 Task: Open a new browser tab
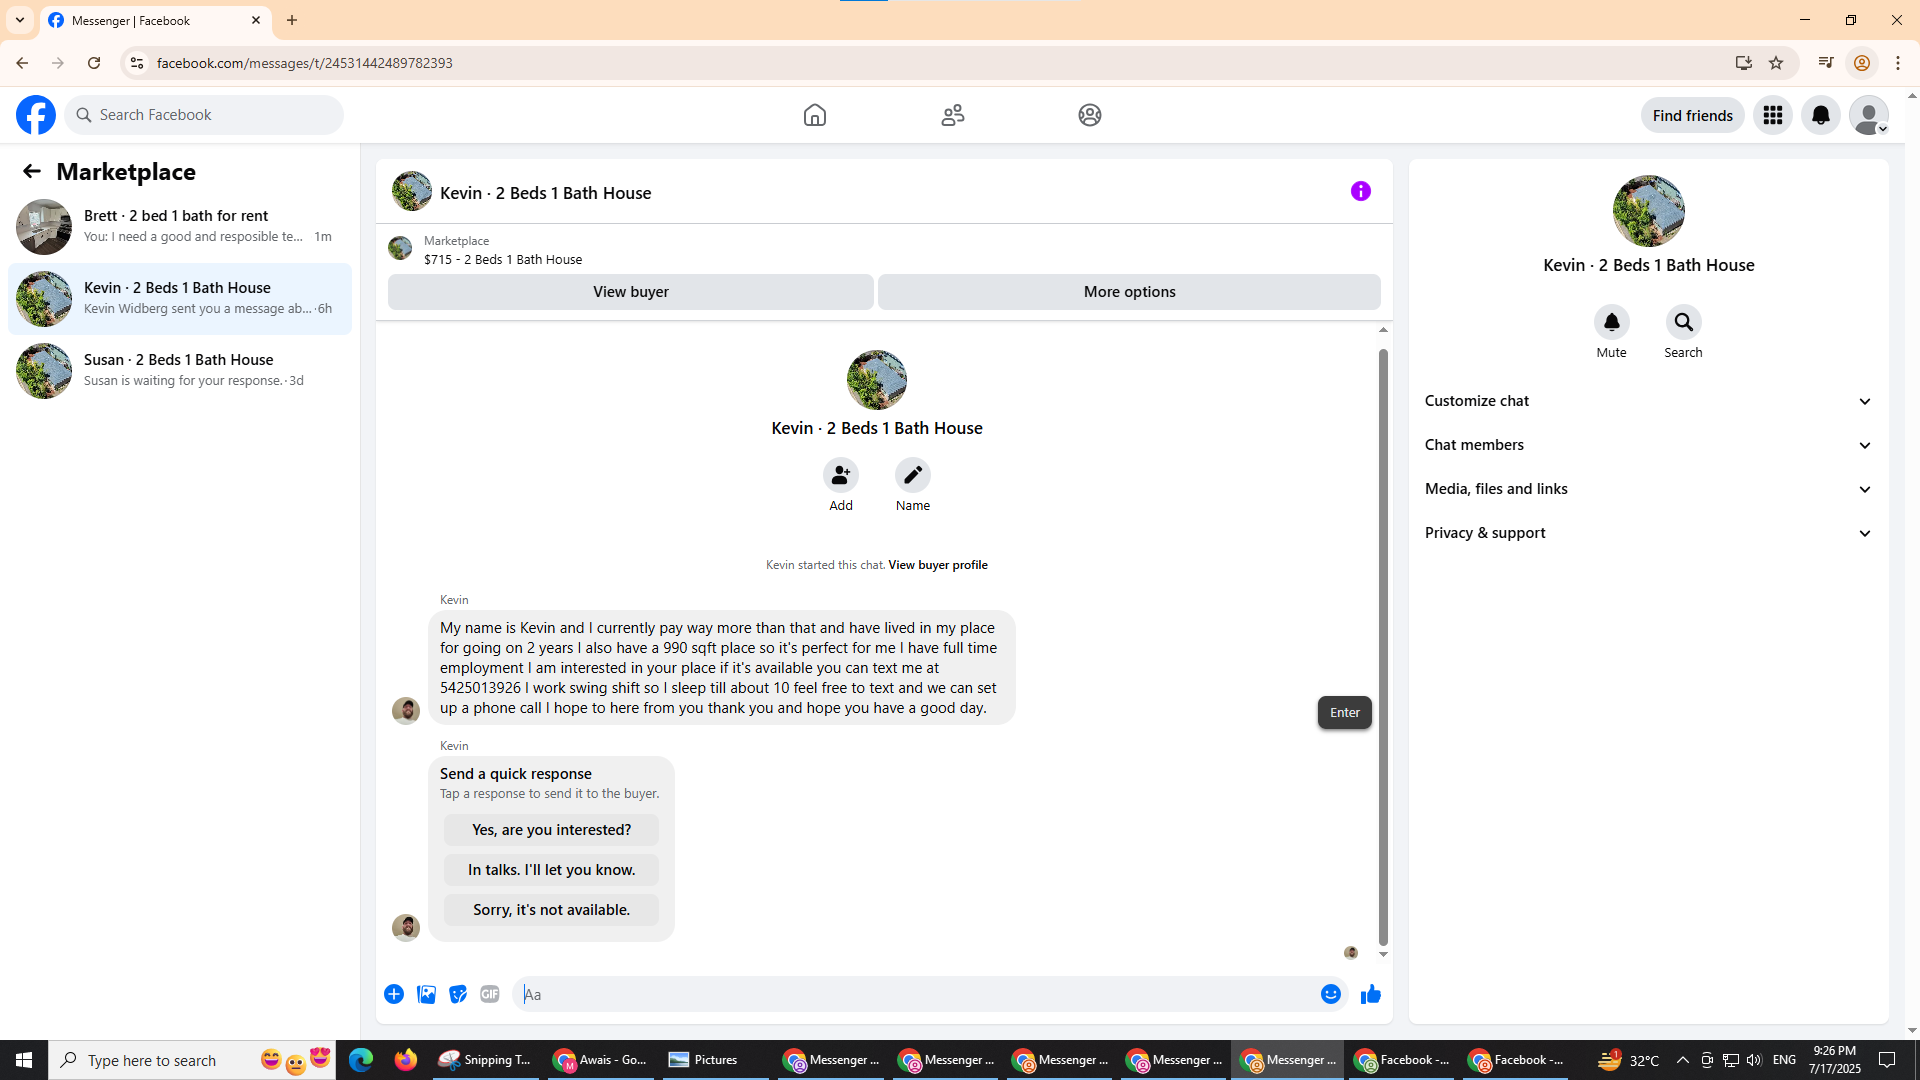[x=292, y=20]
